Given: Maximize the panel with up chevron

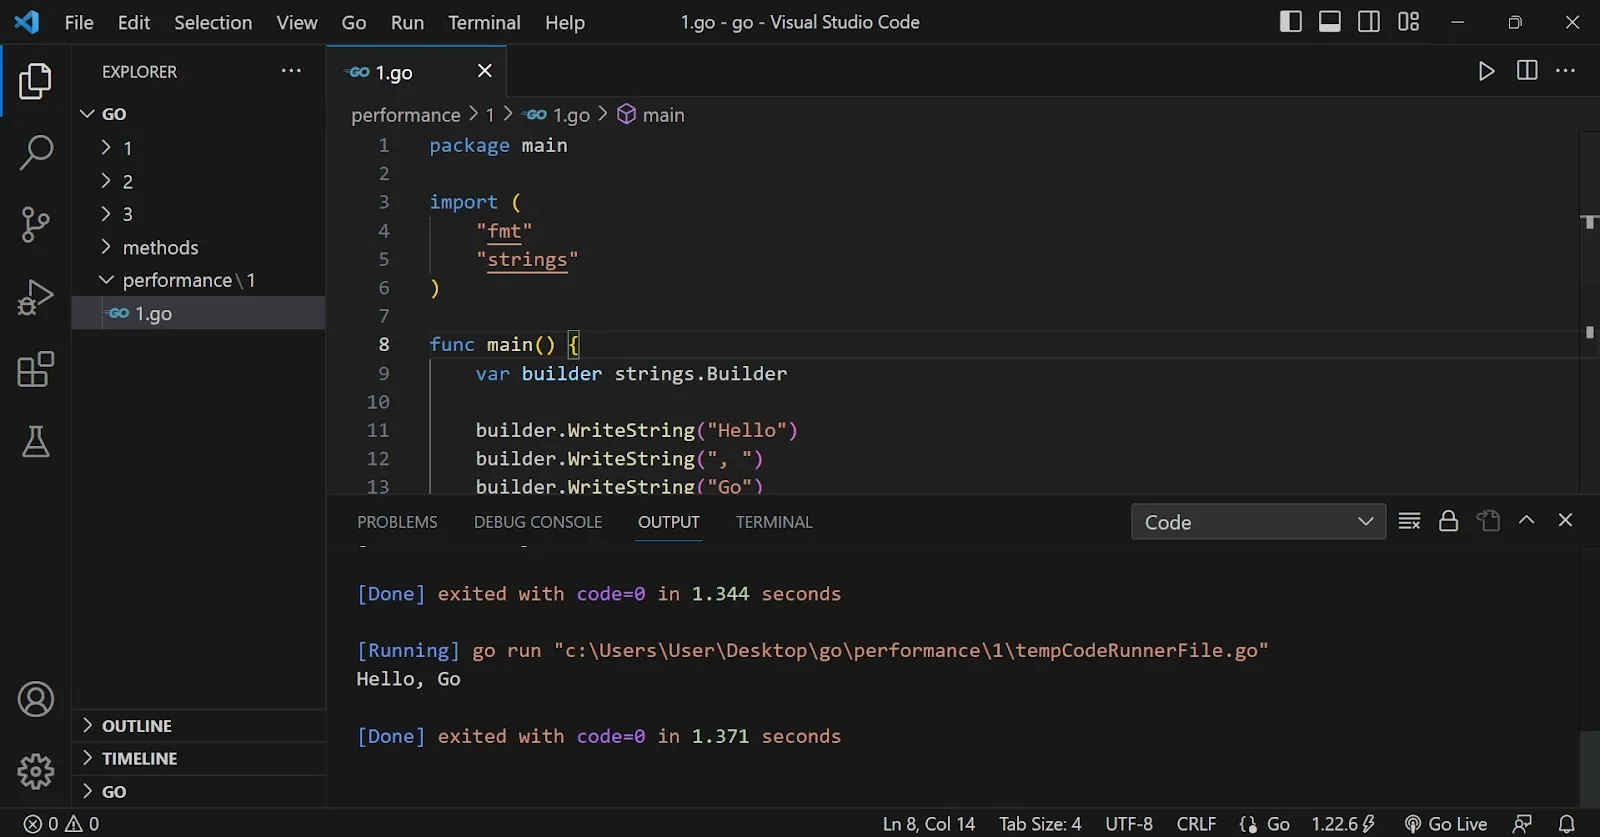Looking at the screenshot, I should (x=1526, y=520).
